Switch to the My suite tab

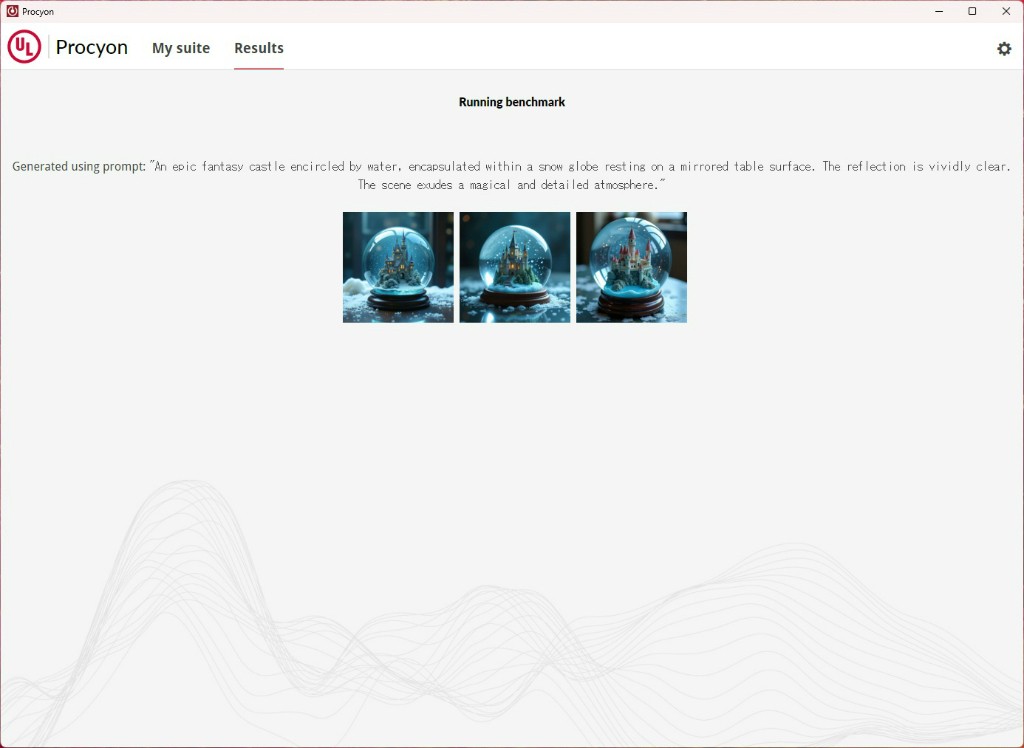[x=181, y=48]
